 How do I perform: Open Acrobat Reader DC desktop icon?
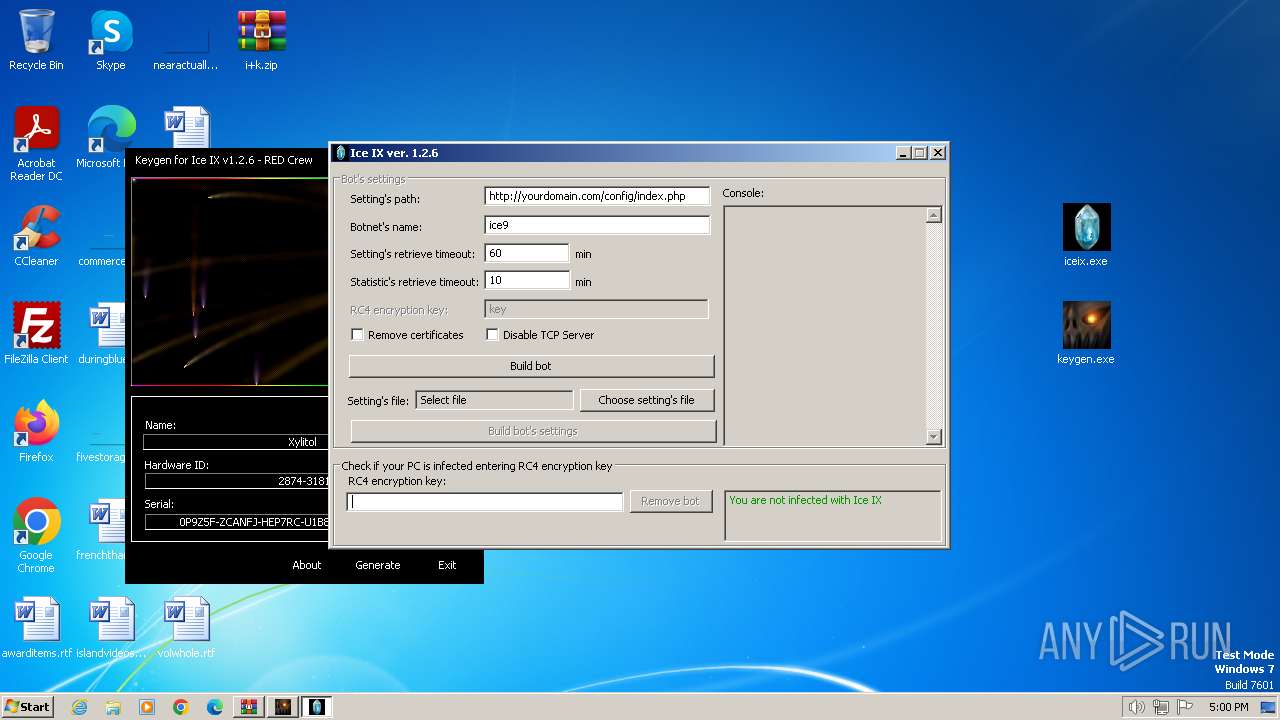36,144
